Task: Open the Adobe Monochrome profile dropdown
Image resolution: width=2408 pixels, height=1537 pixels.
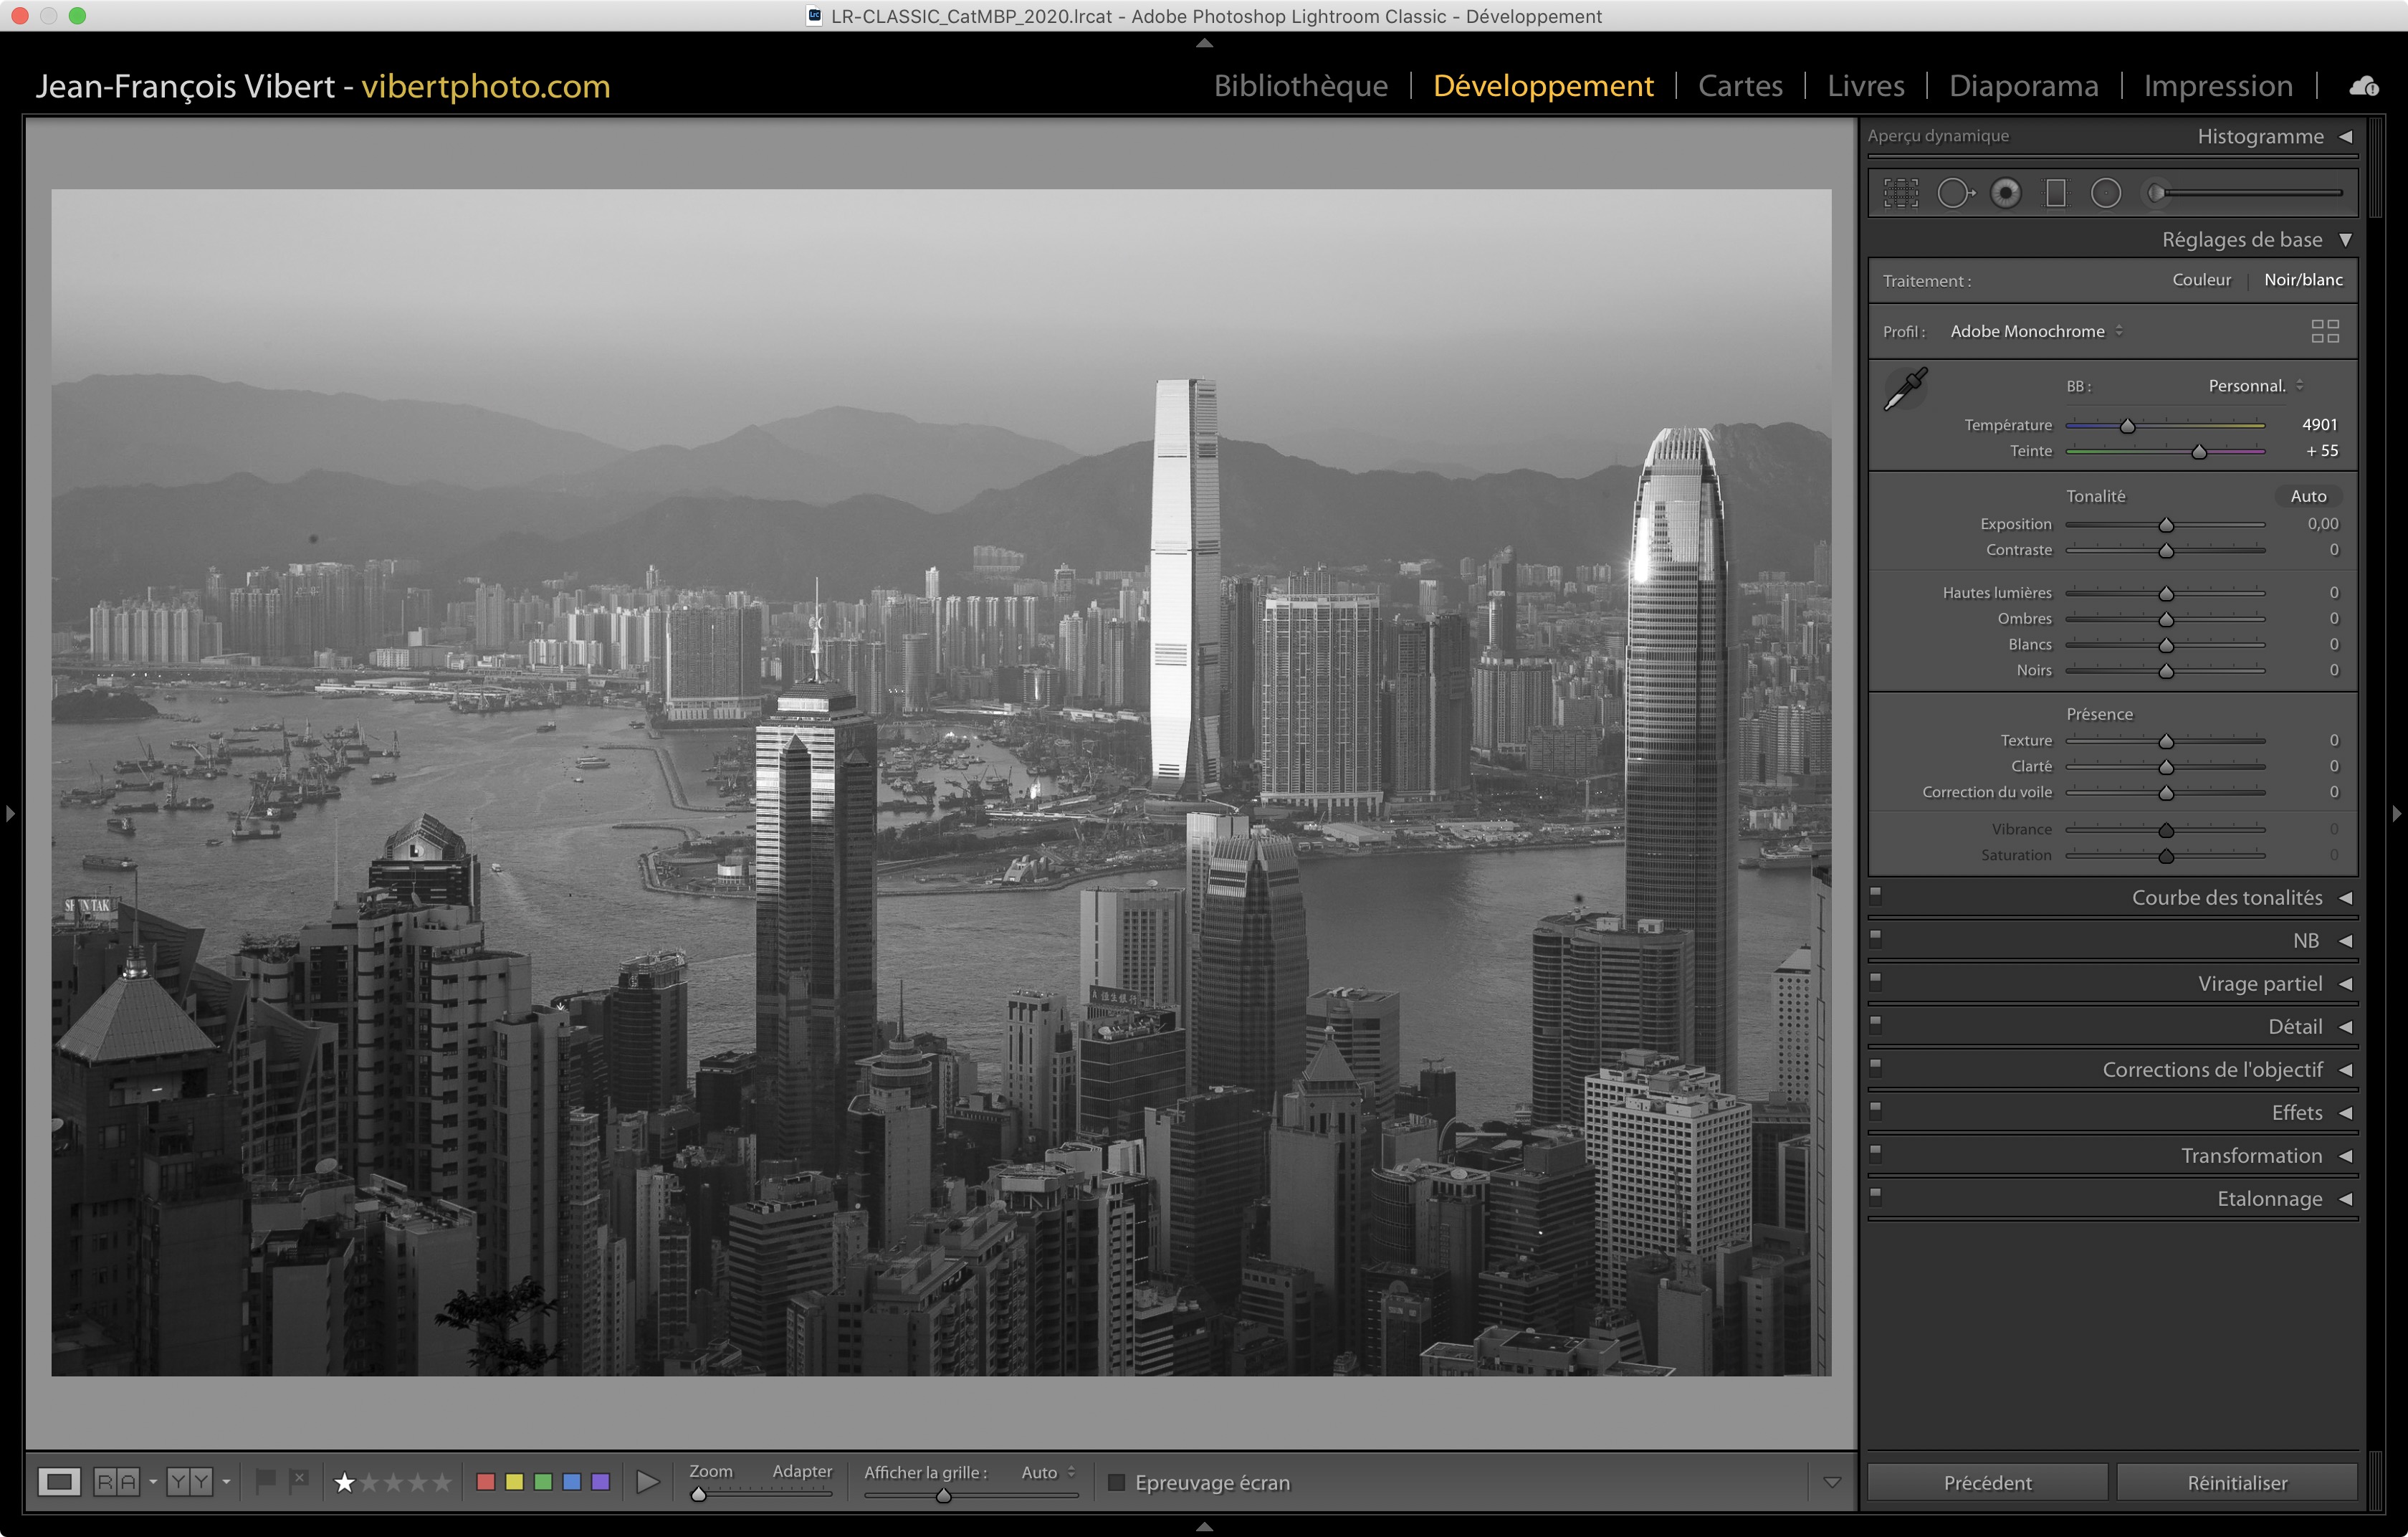Action: 2036,331
